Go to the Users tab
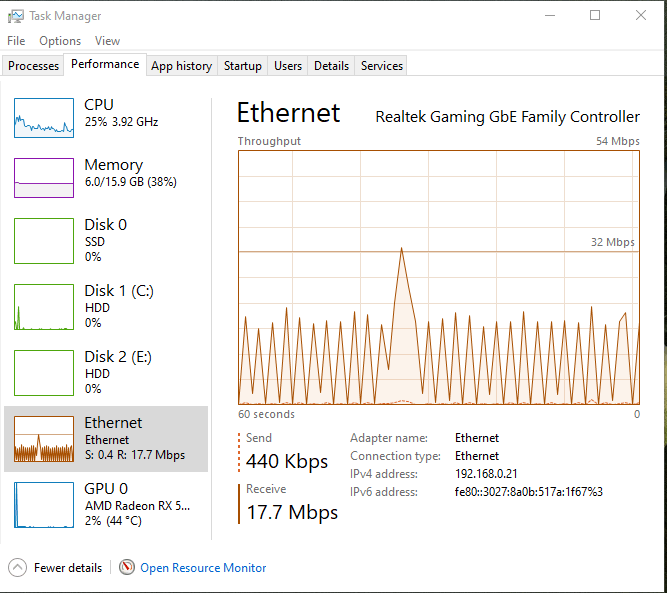The image size is (667, 593). click(x=288, y=66)
